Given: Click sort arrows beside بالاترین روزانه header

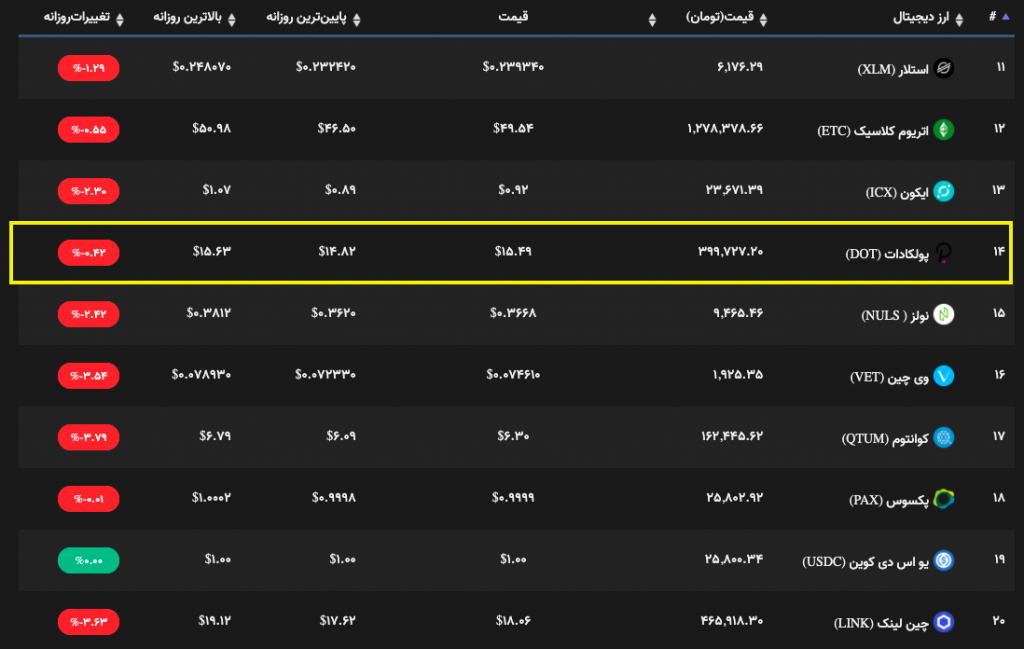Looking at the screenshot, I should 232,20.
